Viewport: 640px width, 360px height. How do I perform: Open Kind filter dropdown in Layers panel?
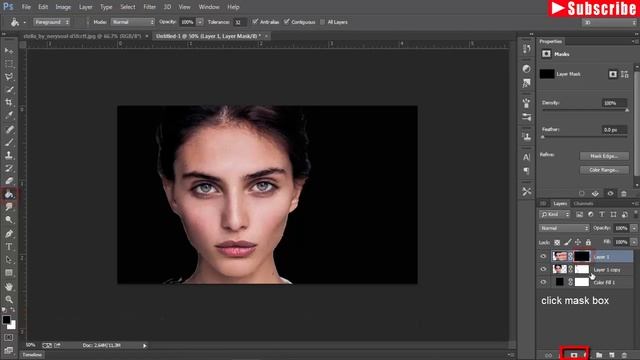click(x=554, y=214)
